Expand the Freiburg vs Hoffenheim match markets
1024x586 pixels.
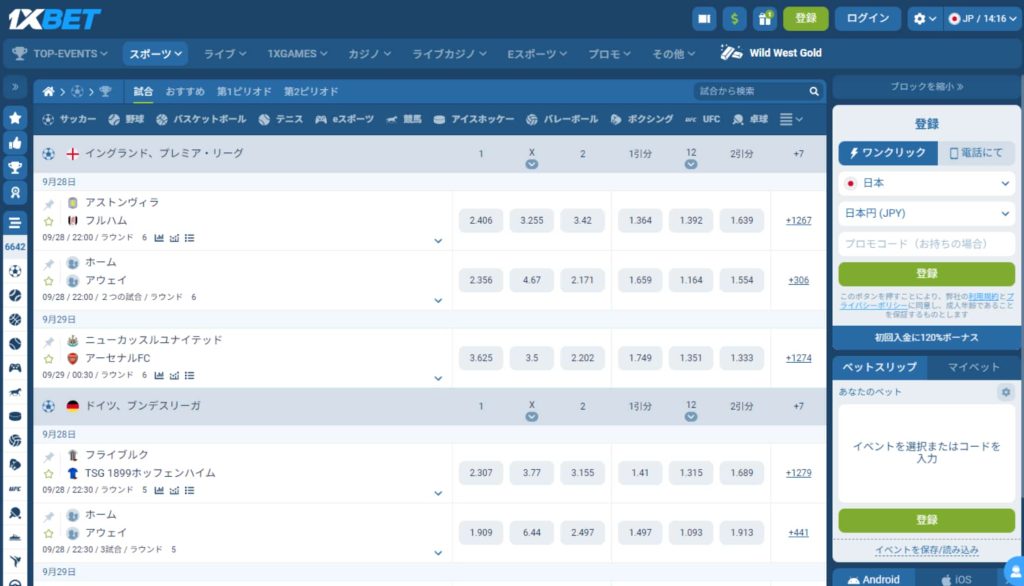[438, 492]
